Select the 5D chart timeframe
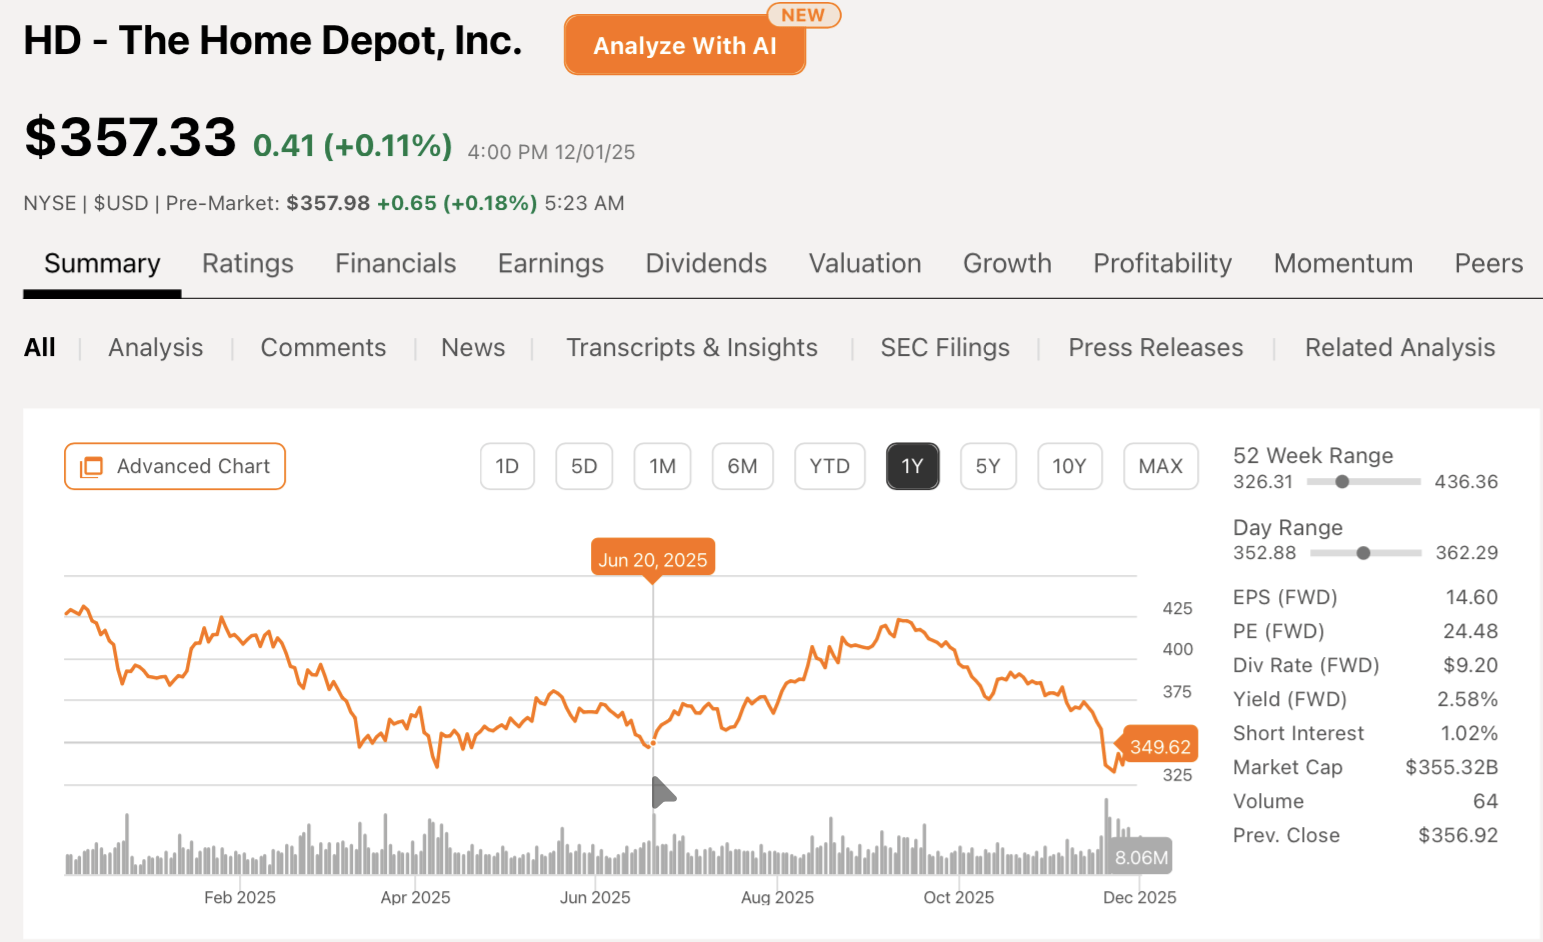Screen dimensions: 1543x942 (584, 466)
